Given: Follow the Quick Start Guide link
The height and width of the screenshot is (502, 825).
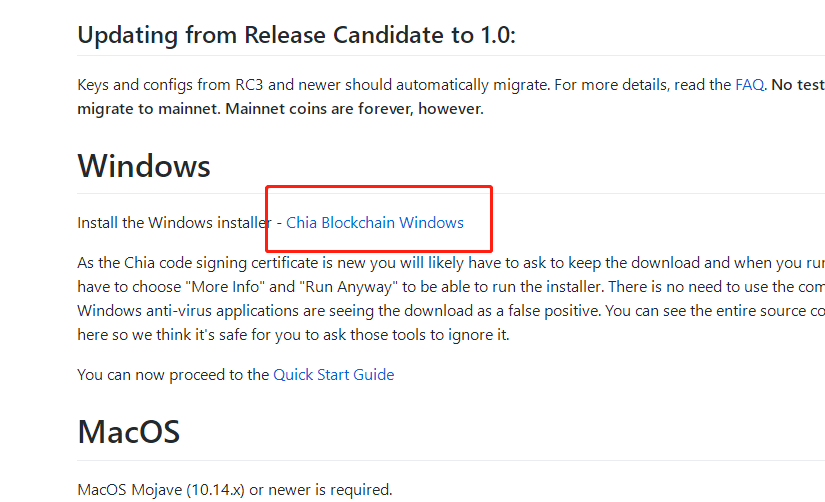Looking at the screenshot, I should [x=334, y=375].
